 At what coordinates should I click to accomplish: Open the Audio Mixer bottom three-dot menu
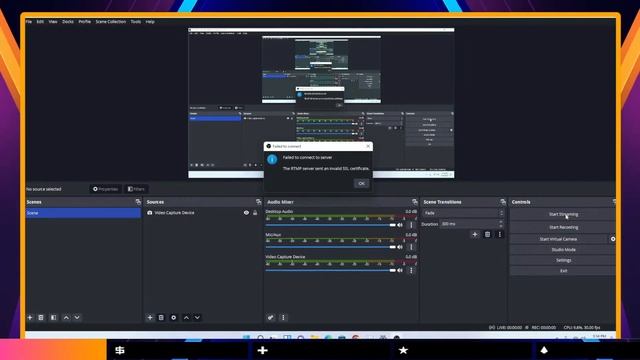tap(283, 317)
